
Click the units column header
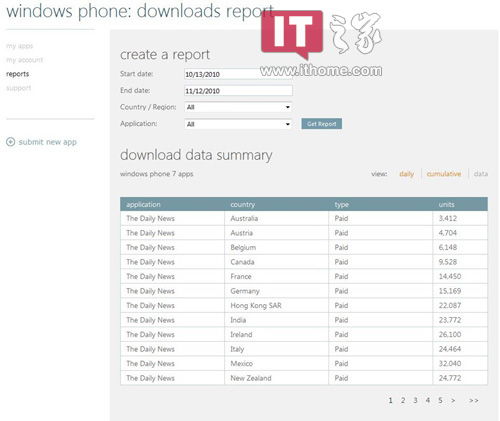(446, 204)
